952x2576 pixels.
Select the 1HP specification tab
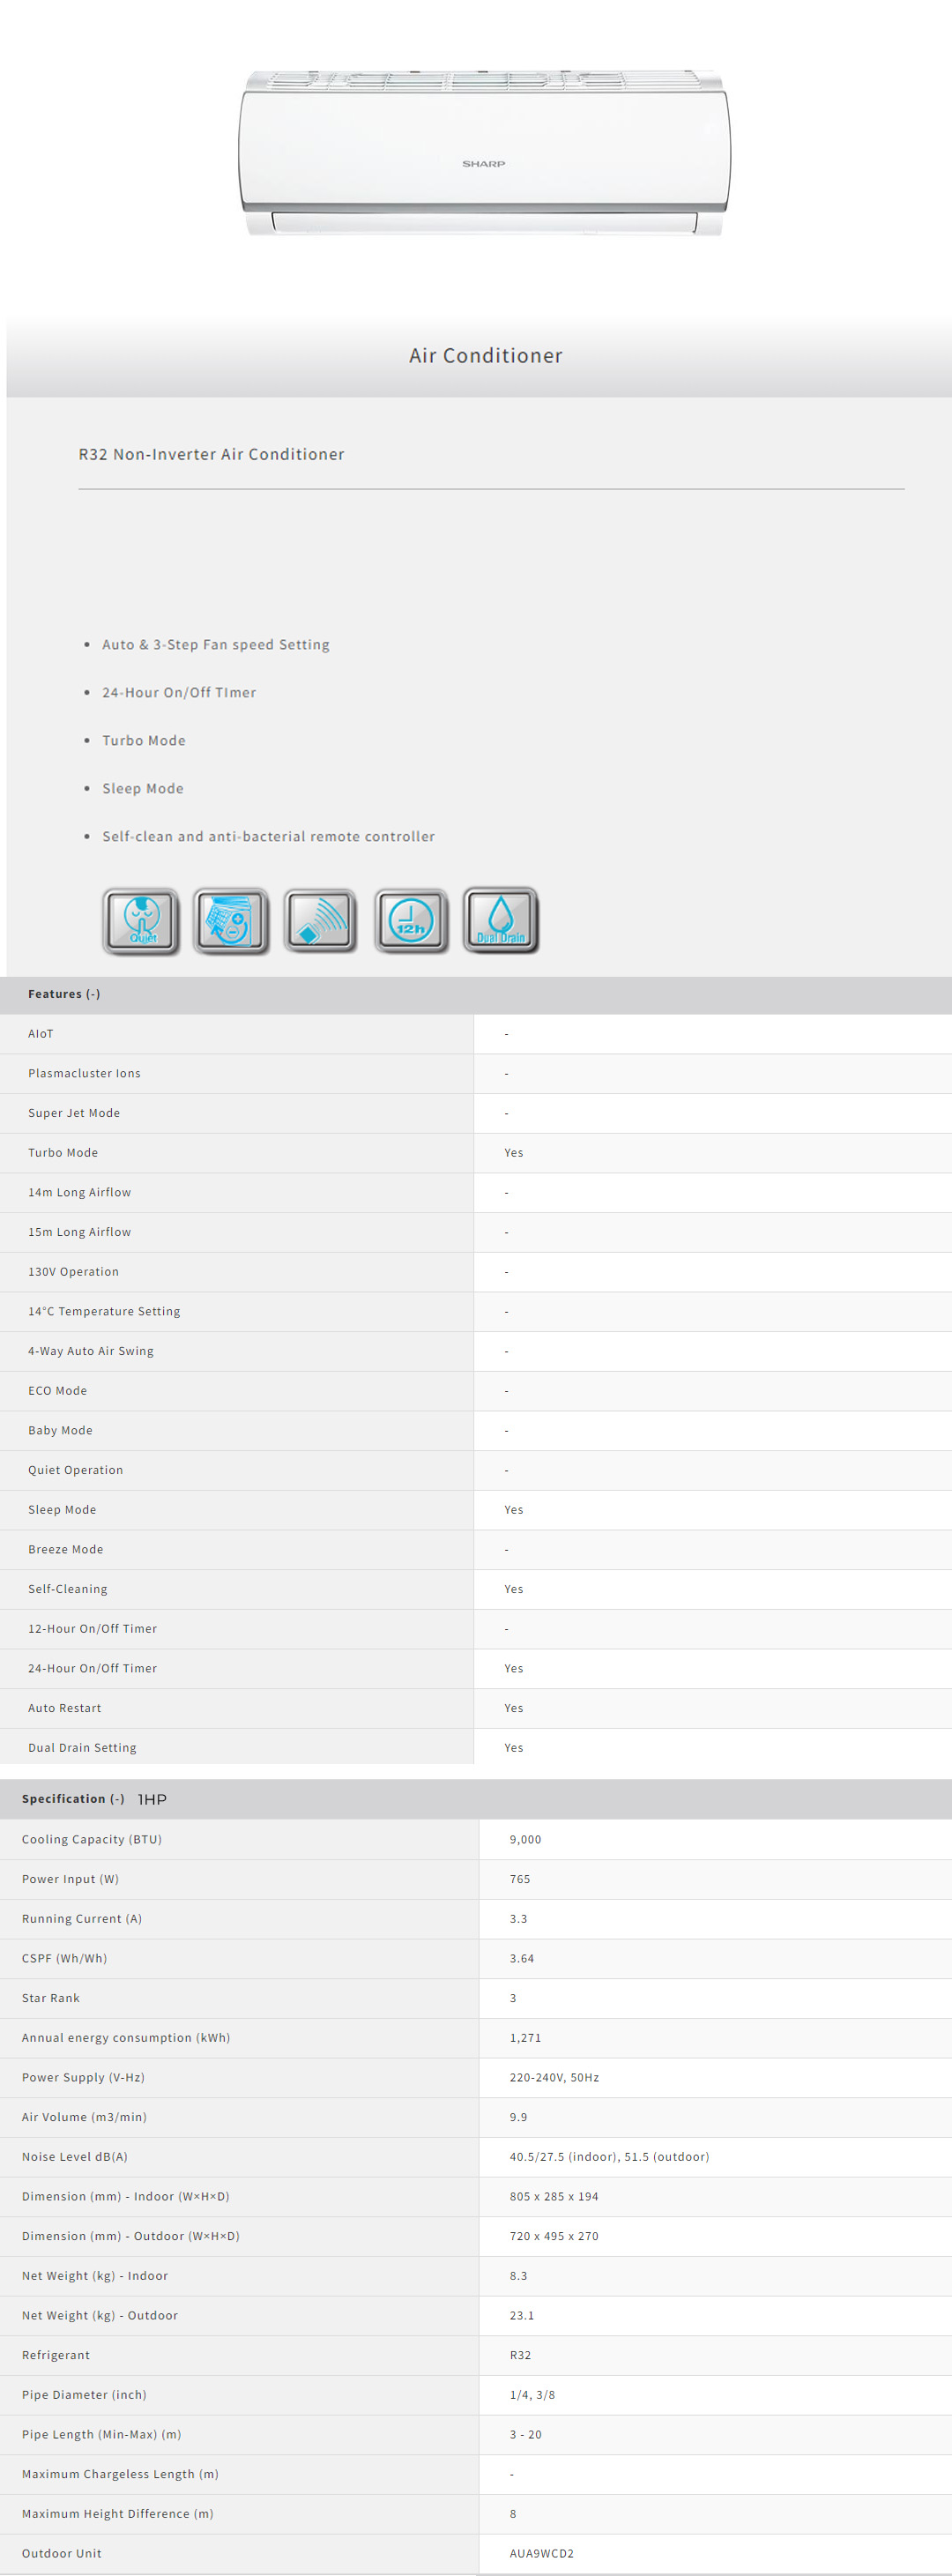point(152,1800)
